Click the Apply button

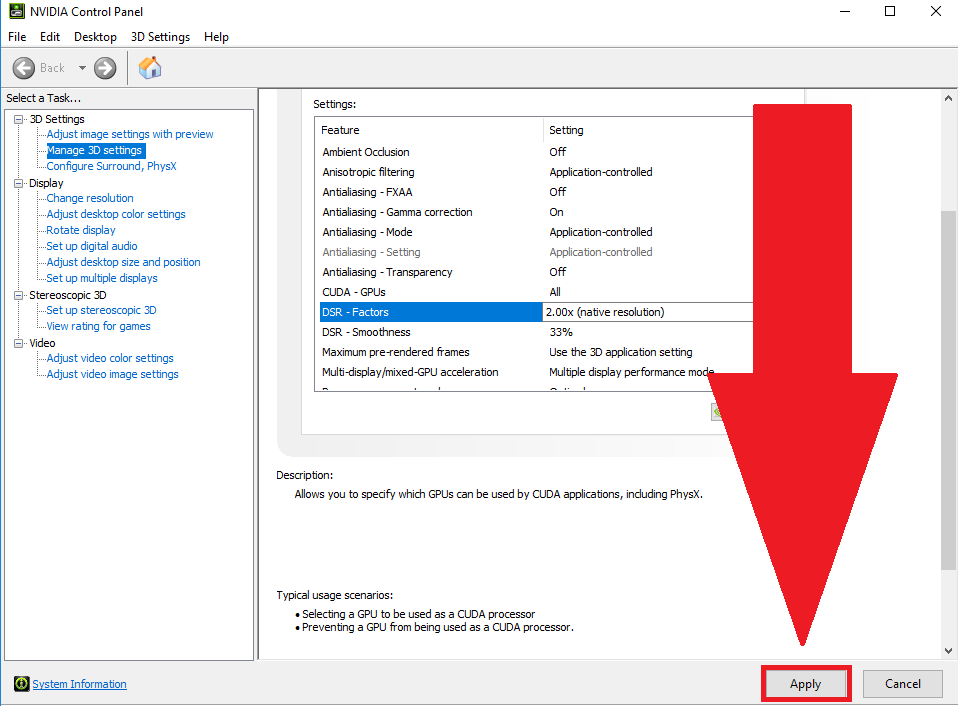806,684
